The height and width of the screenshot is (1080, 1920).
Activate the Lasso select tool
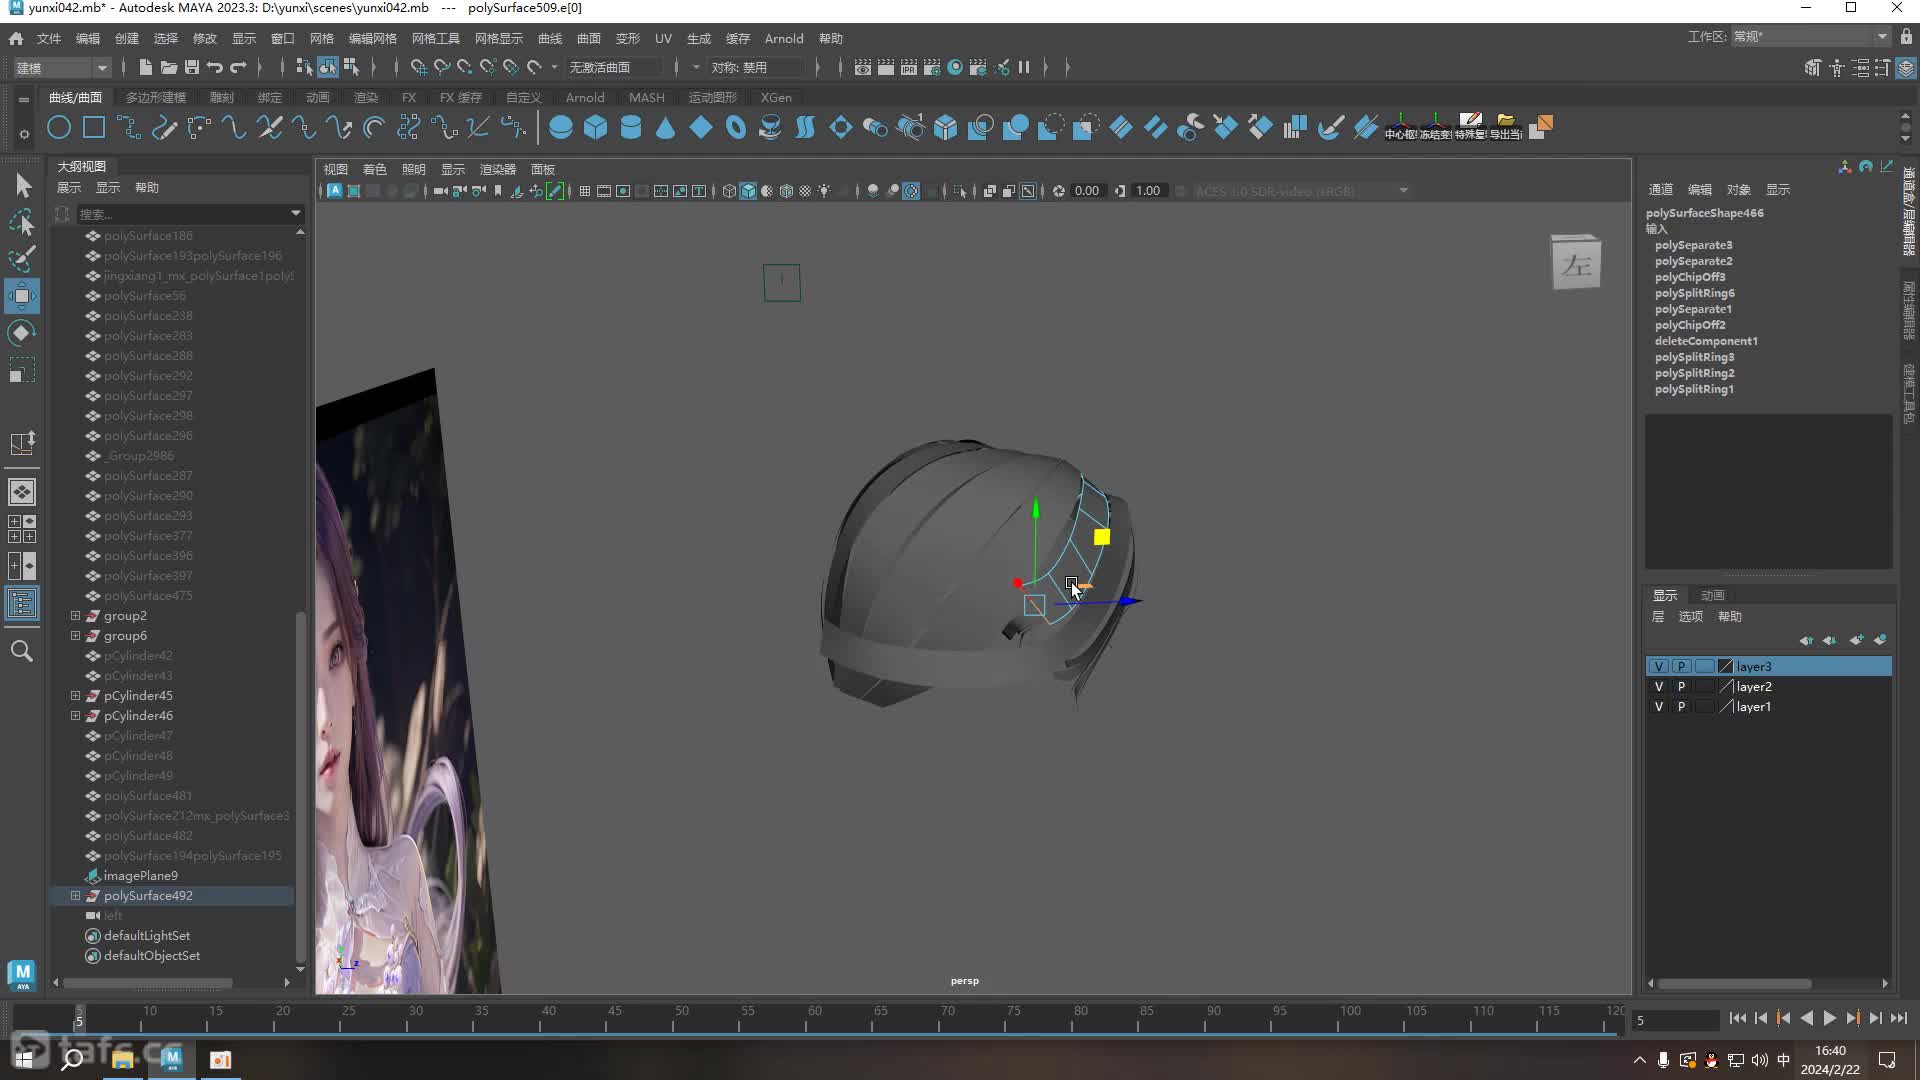(22, 222)
